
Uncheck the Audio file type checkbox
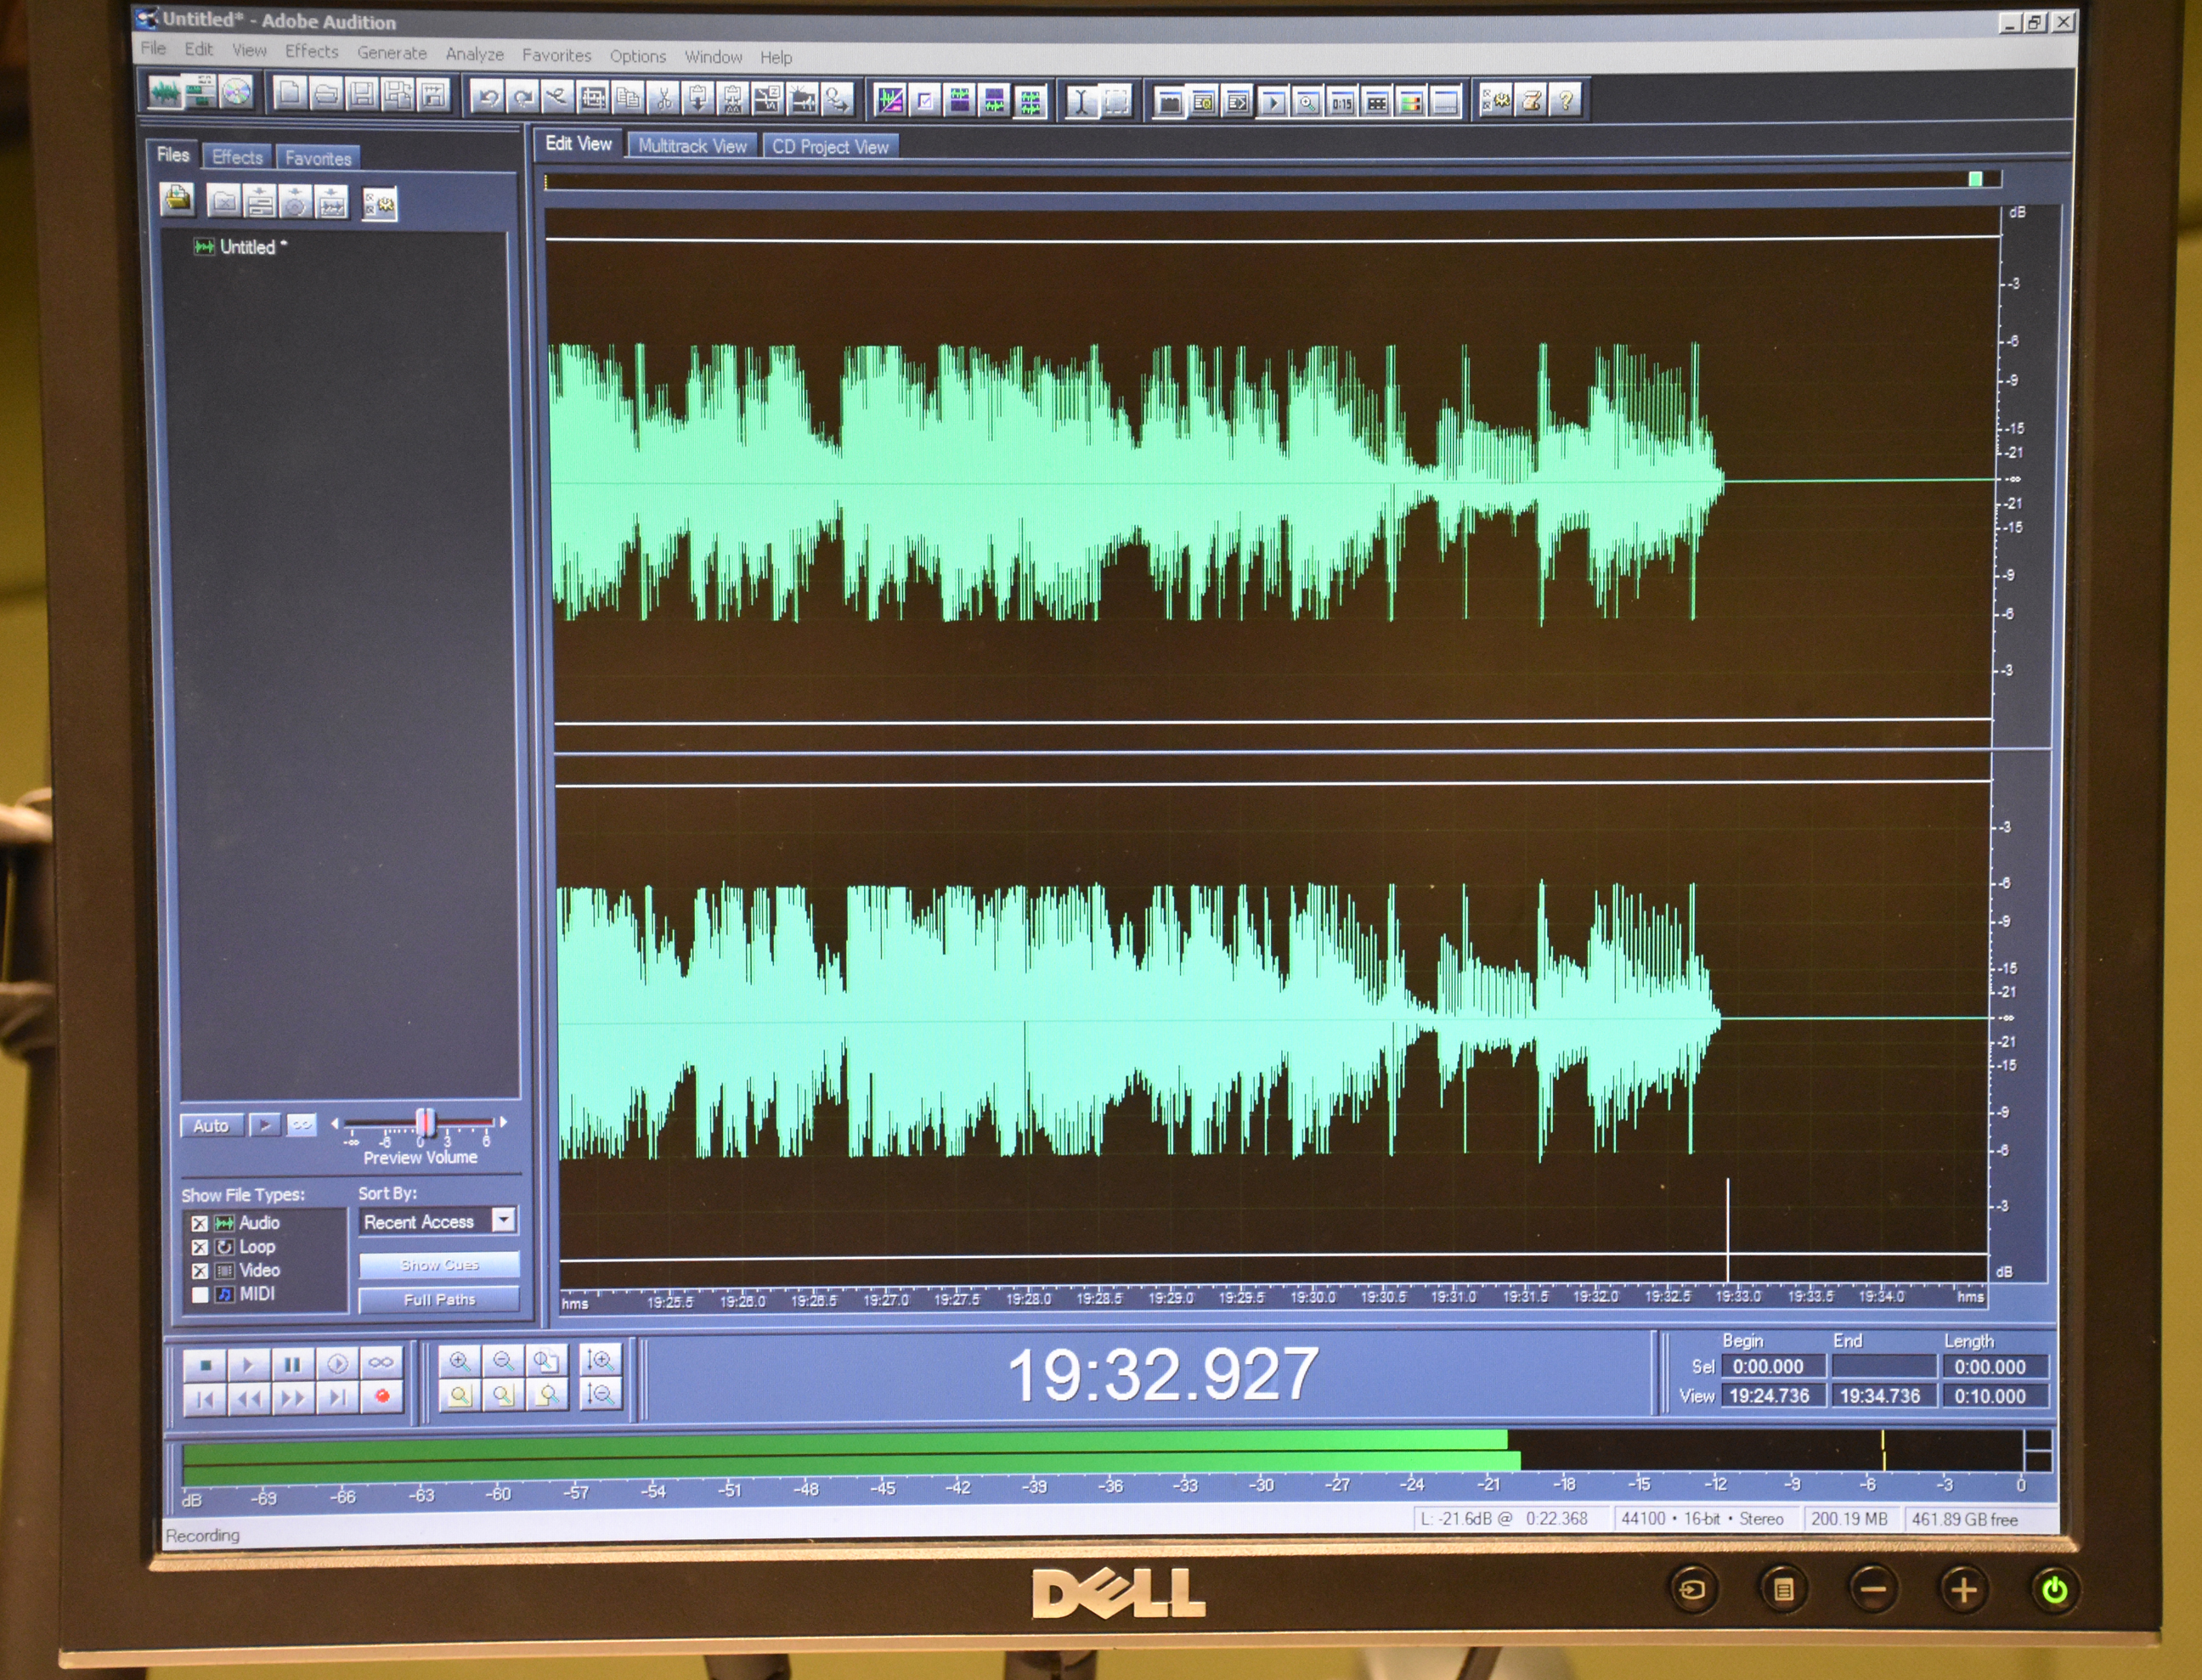point(199,1223)
